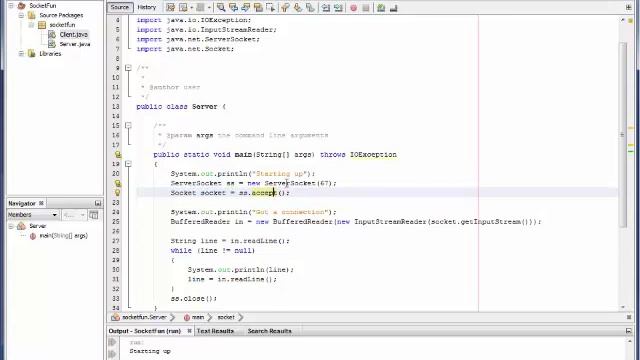
Task: Click hint bulb beside main method line
Action: tap(118, 154)
